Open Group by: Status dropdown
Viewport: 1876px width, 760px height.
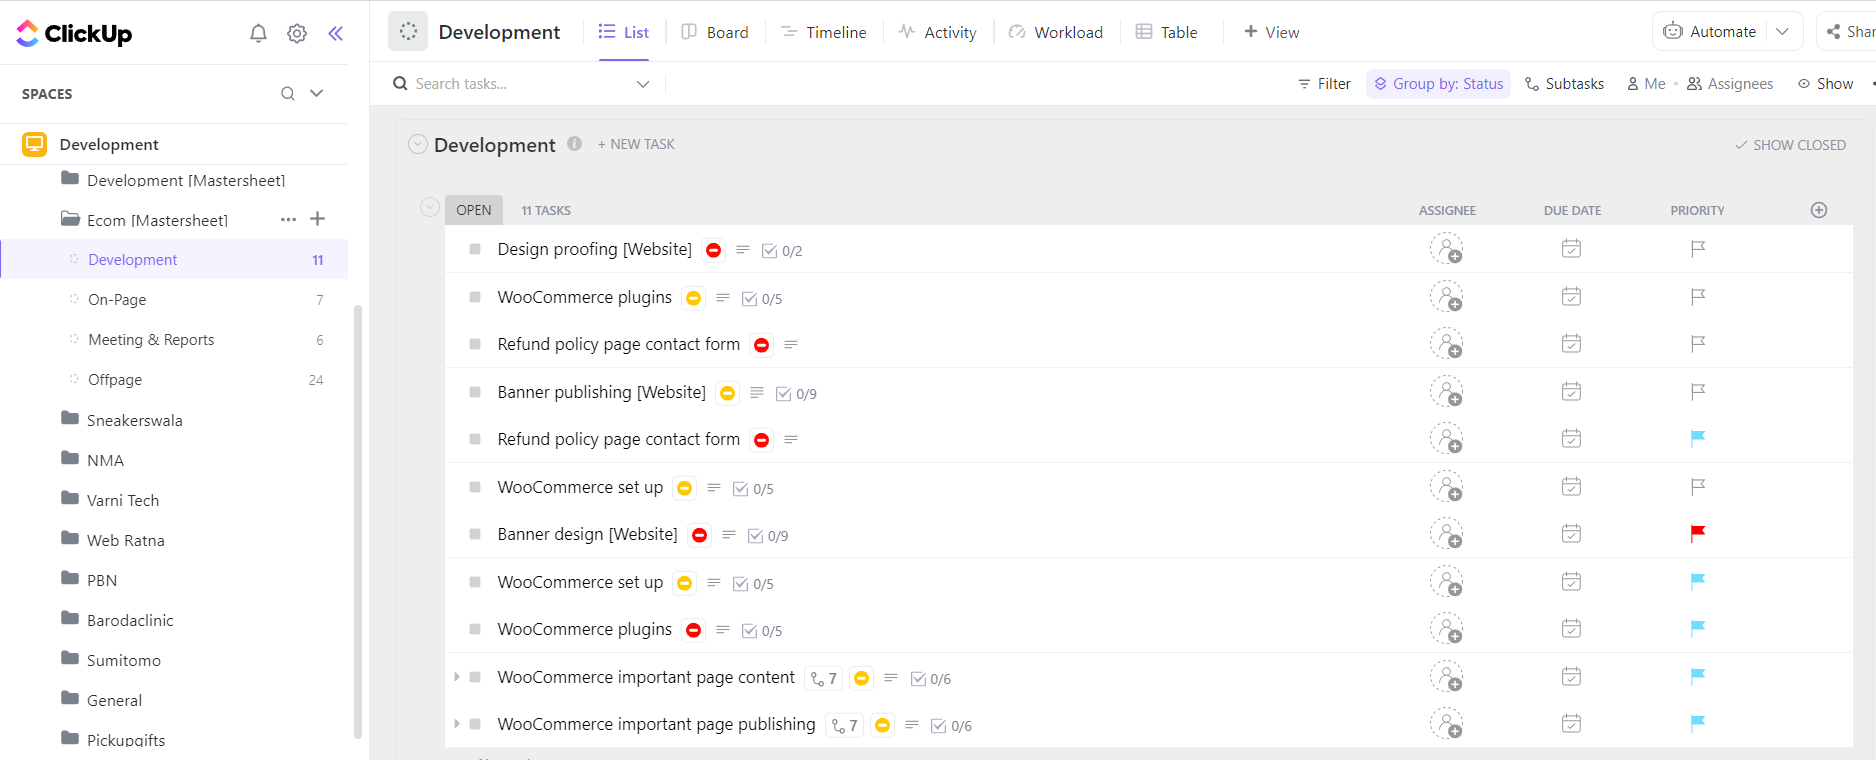(x=1438, y=84)
